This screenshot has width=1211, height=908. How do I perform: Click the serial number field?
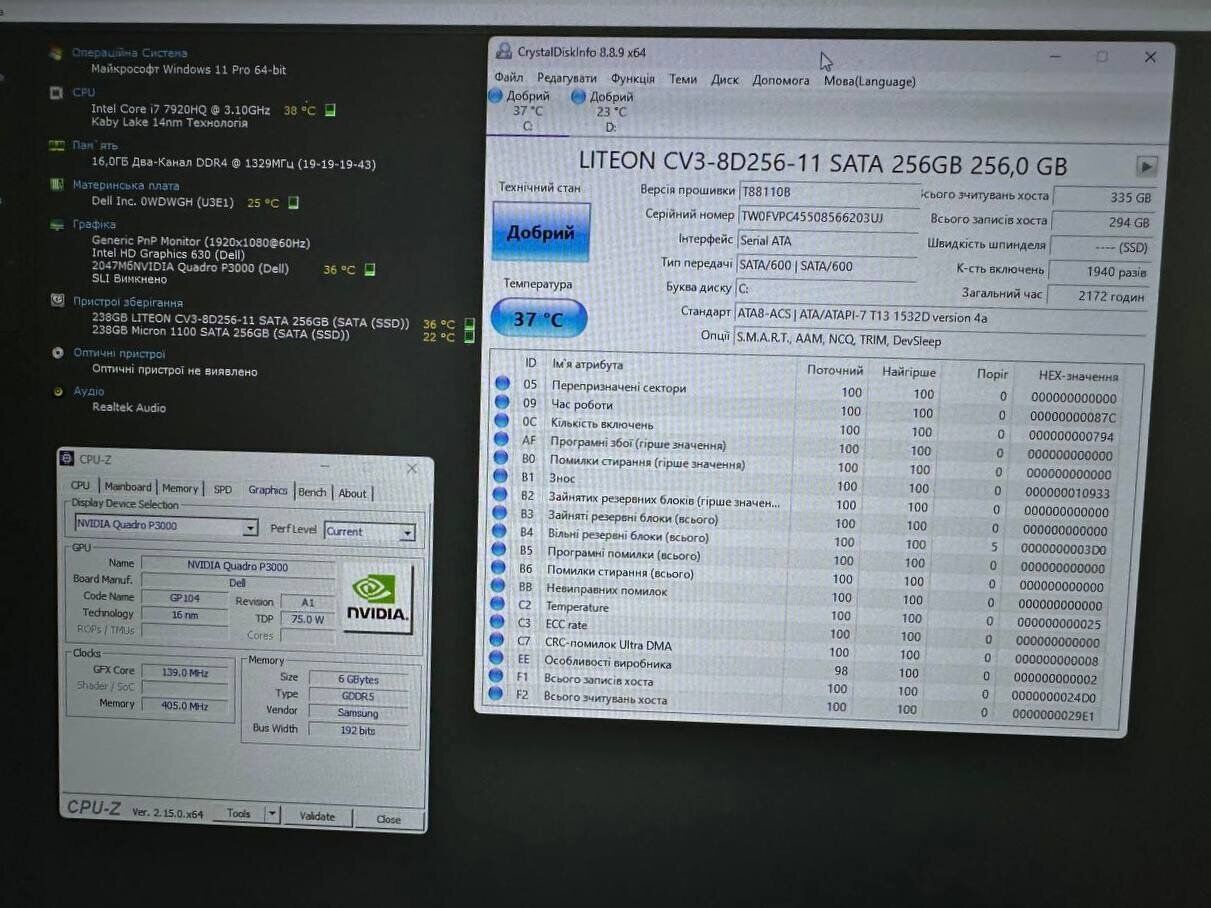click(825, 216)
